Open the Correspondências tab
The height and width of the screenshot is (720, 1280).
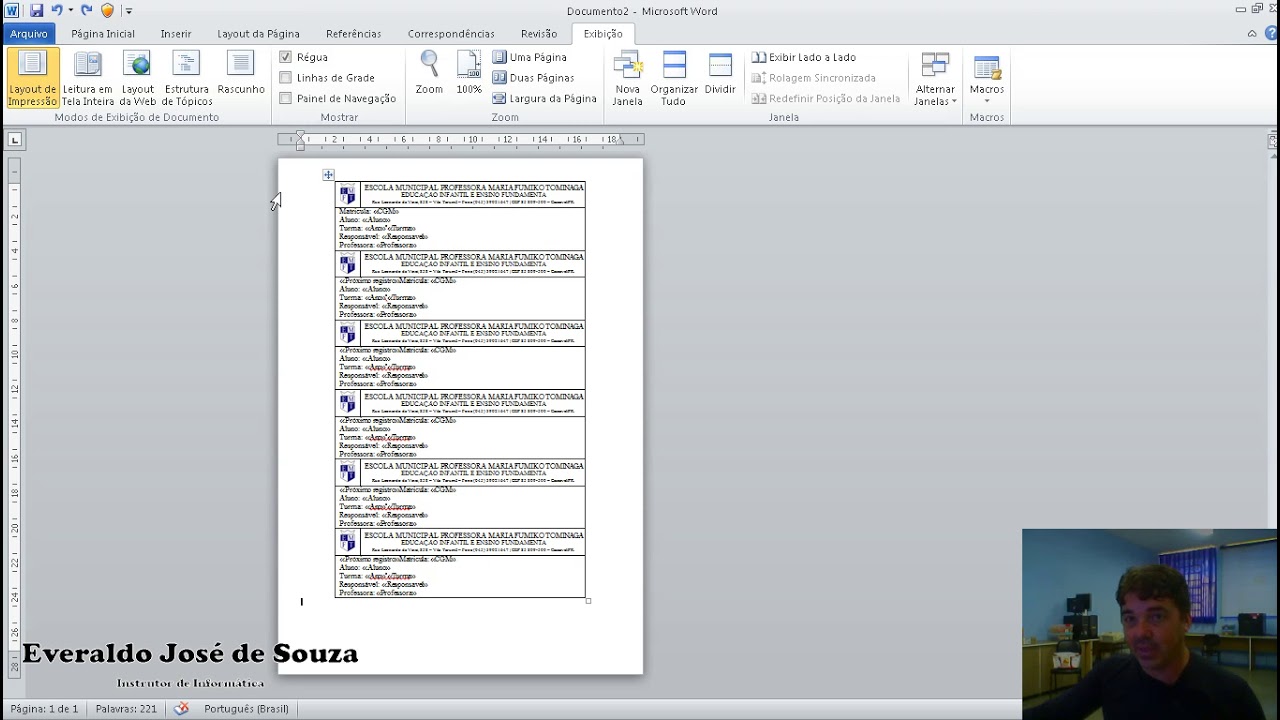tap(451, 34)
